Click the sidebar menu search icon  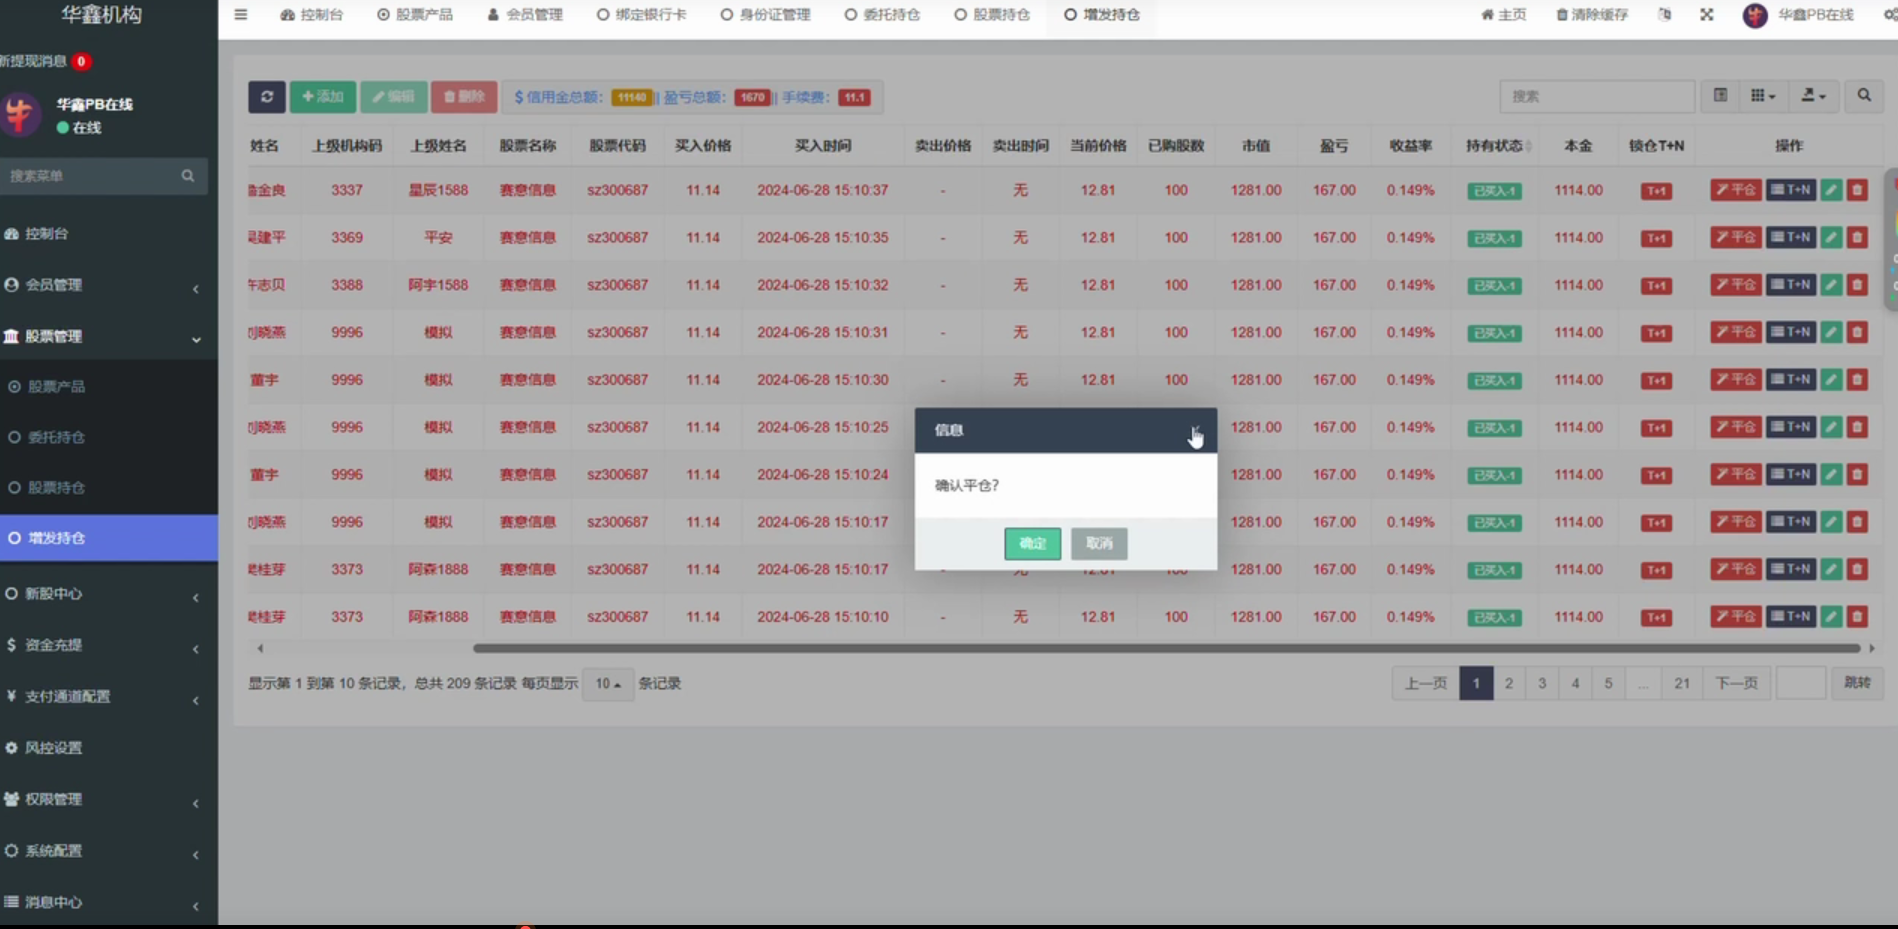[x=188, y=176]
